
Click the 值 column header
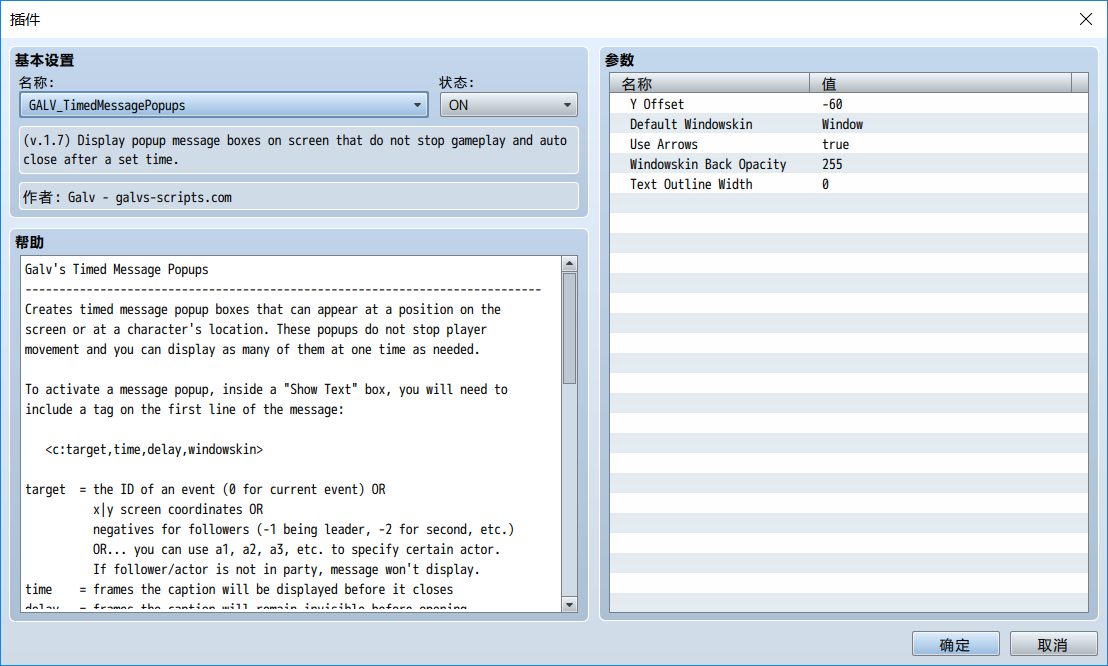click(x=941, y=83)
